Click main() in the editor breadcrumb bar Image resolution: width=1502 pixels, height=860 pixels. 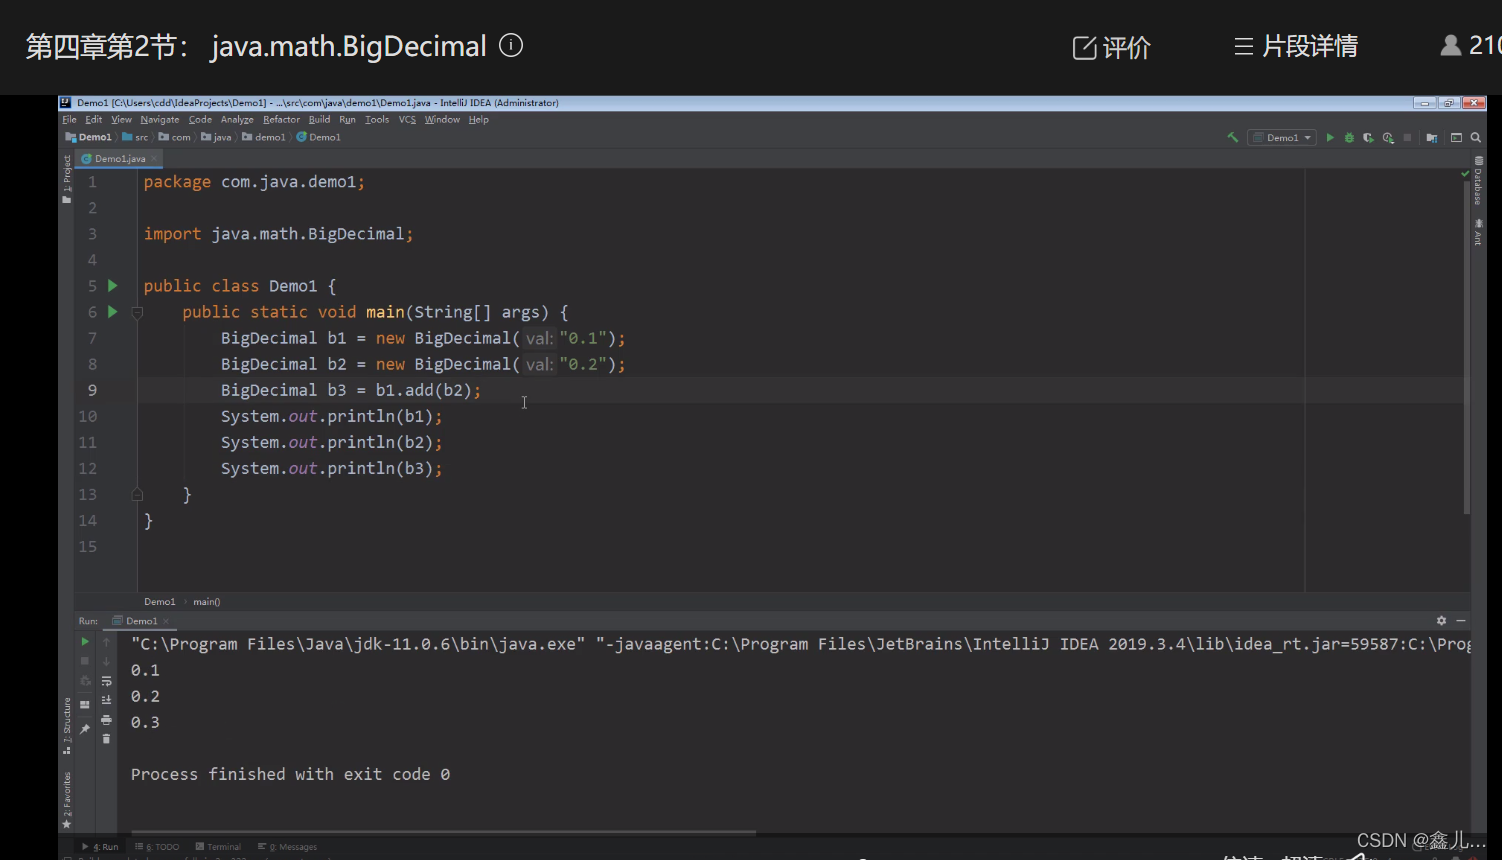[x=207, y=602]
